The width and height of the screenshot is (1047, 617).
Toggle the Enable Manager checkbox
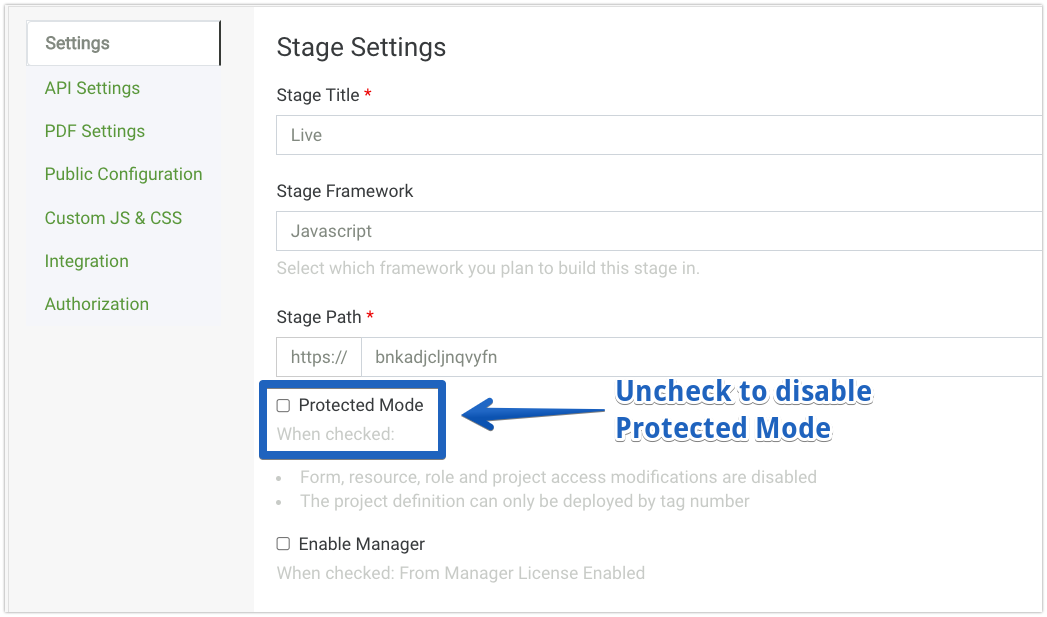tap(283, 544)
